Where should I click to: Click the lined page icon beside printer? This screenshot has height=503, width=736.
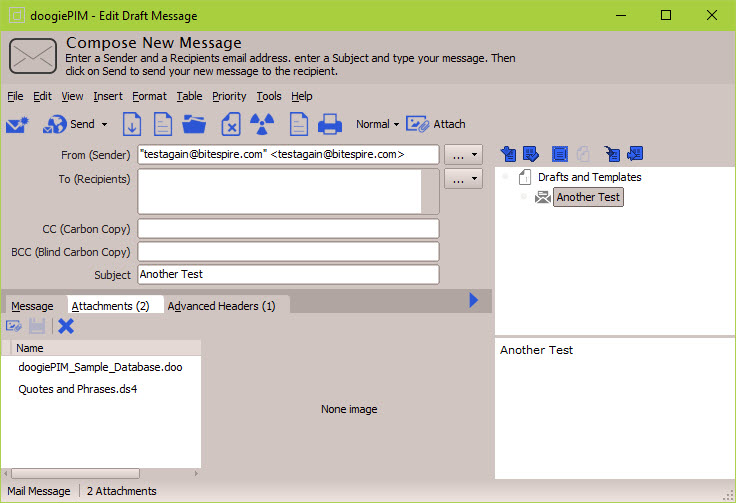coord(299,124)
